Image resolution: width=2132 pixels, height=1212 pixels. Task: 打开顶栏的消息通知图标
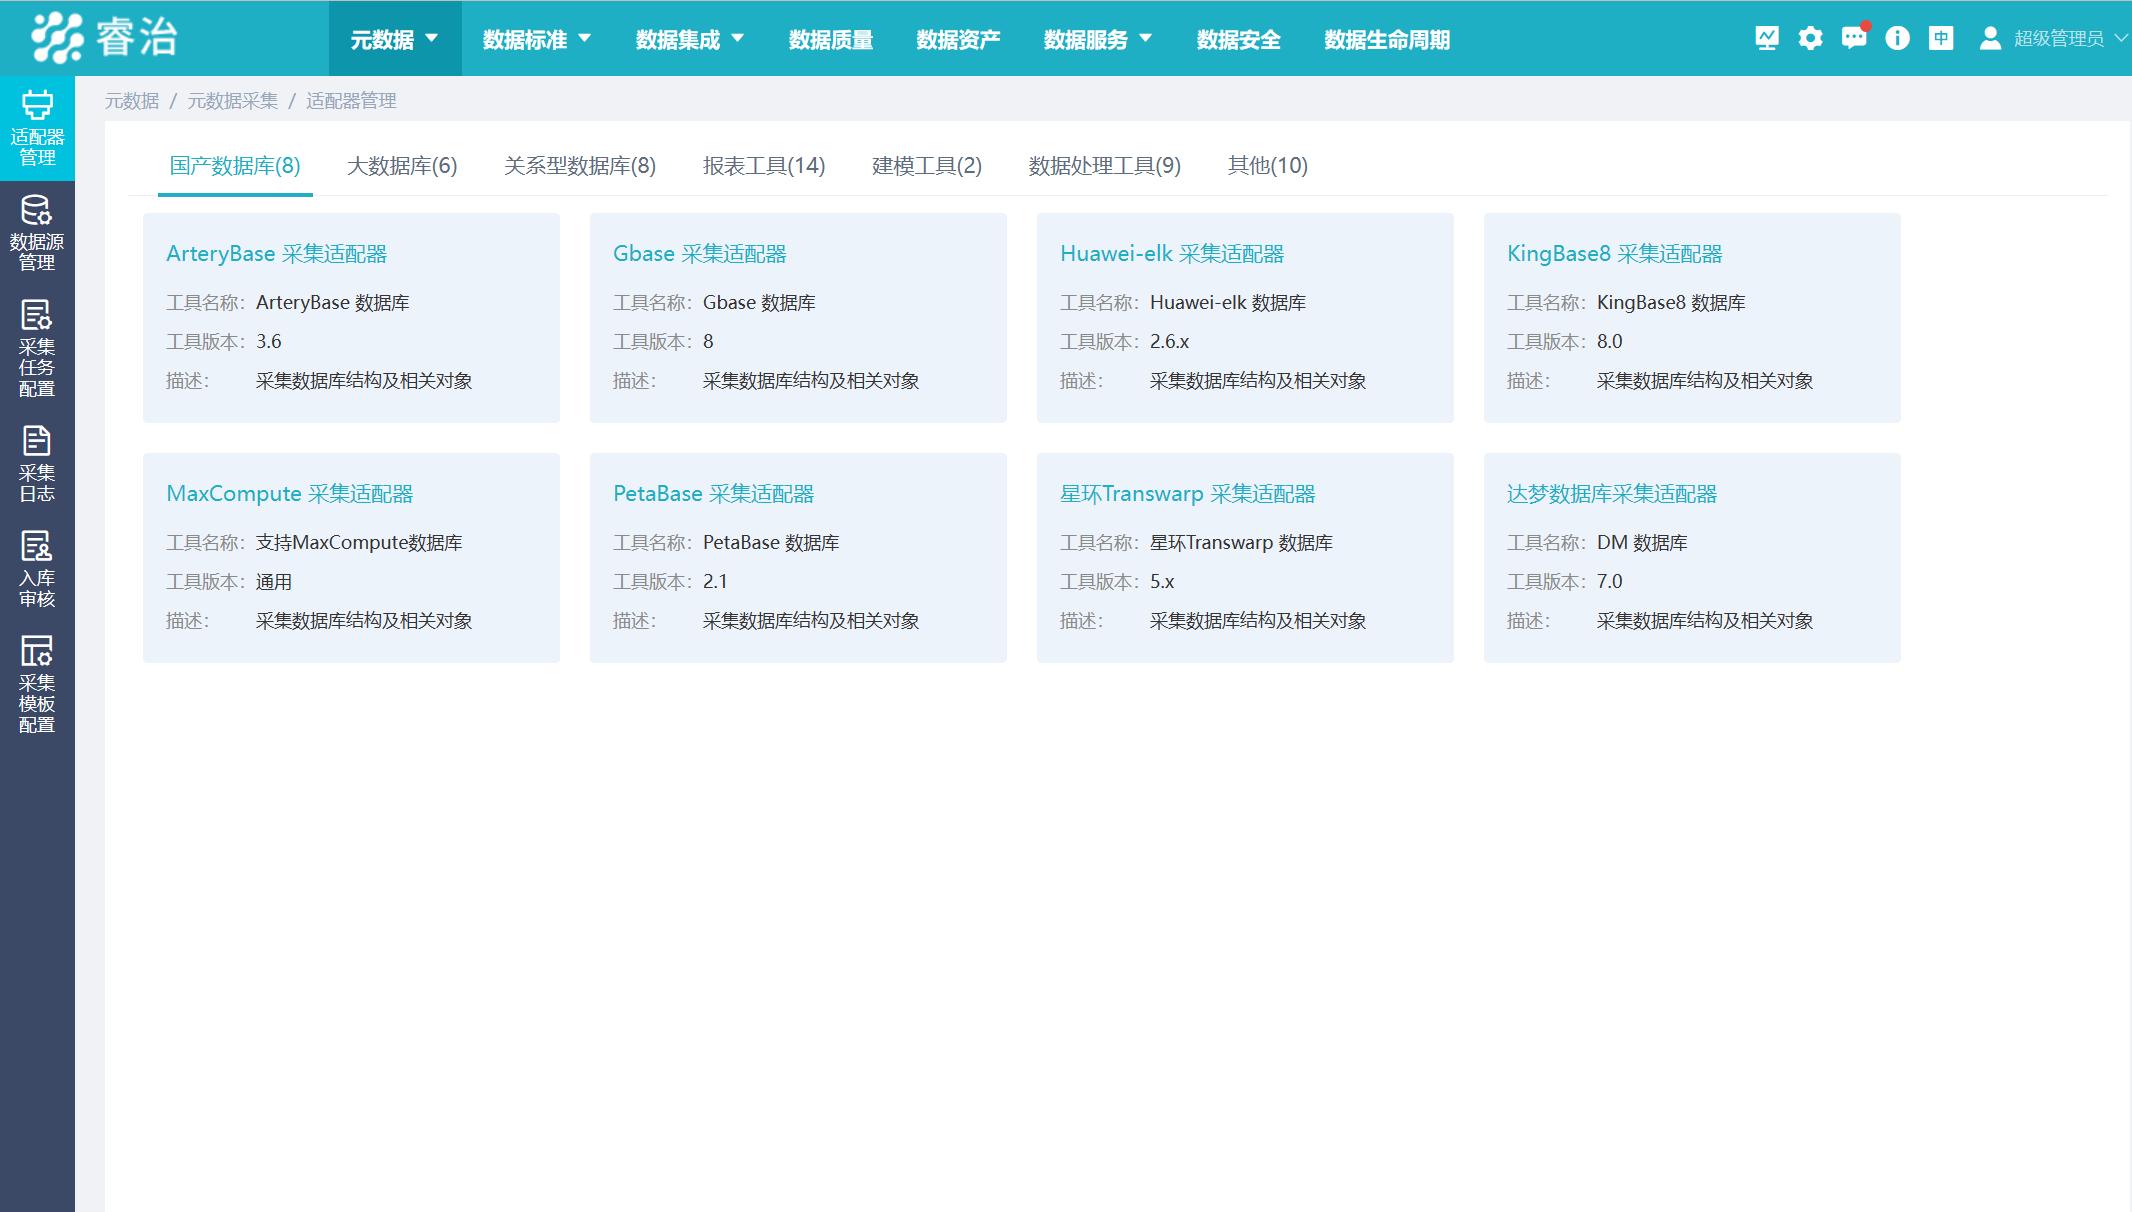pos(1855,38)
